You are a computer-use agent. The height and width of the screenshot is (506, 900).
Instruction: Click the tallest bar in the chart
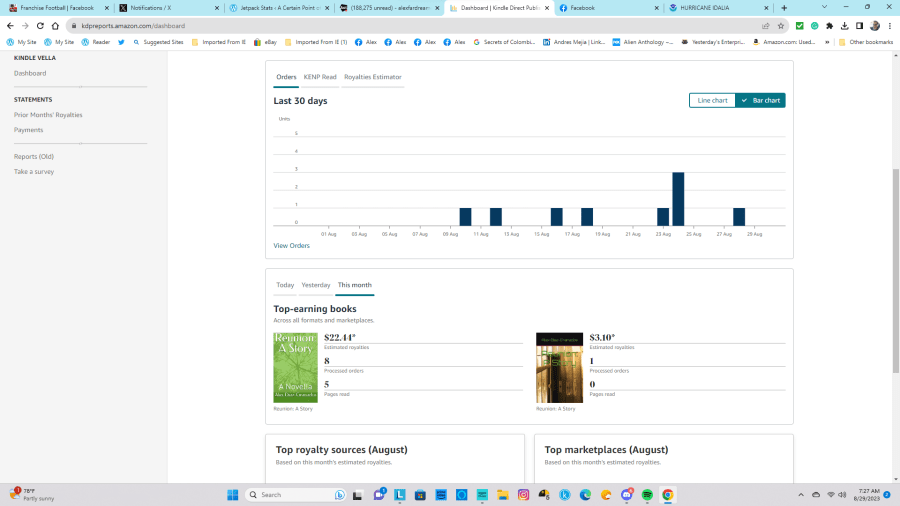(x=678, y=199)
